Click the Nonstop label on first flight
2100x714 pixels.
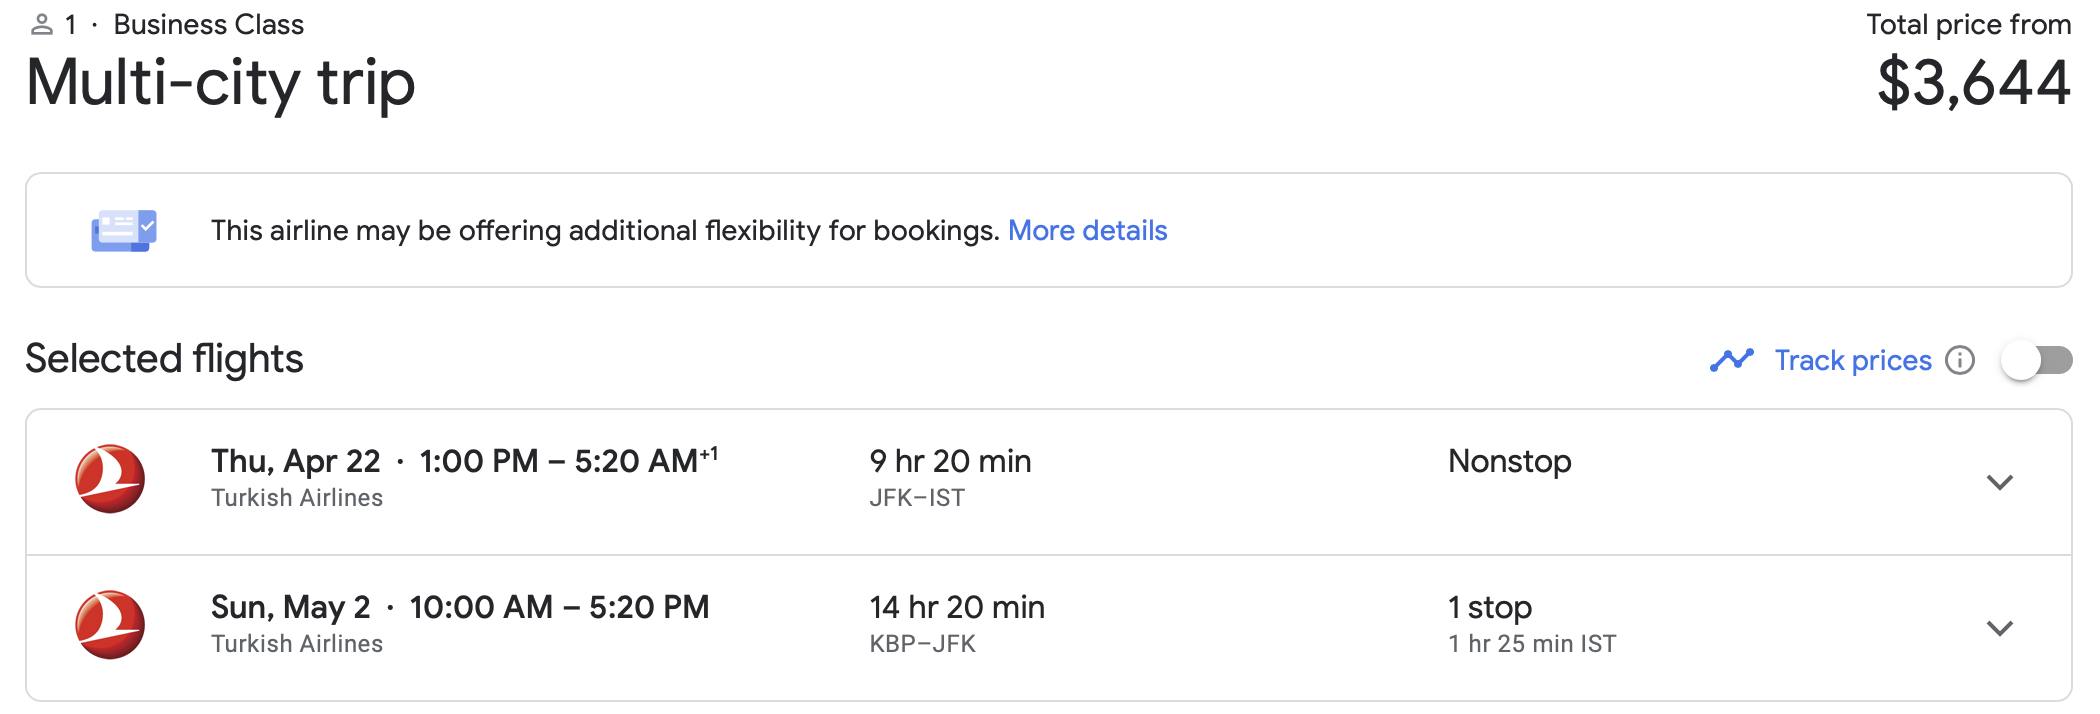point(1510,461)
